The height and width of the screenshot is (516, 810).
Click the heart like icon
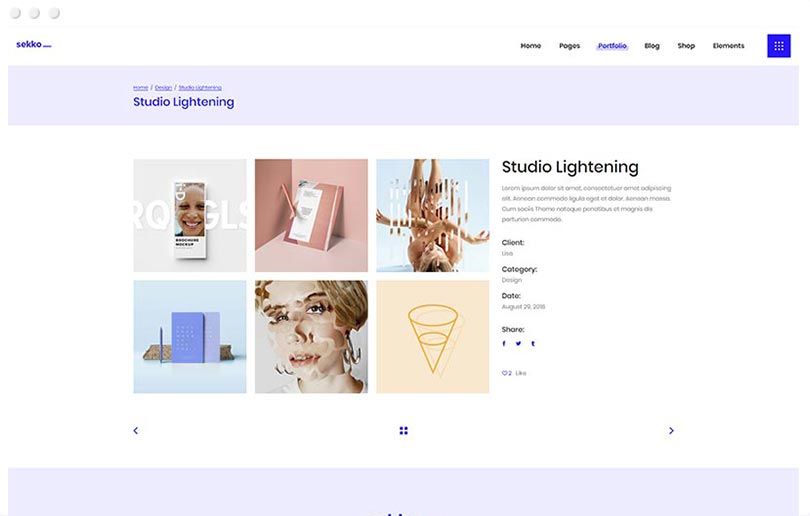[x=505, y=373]
